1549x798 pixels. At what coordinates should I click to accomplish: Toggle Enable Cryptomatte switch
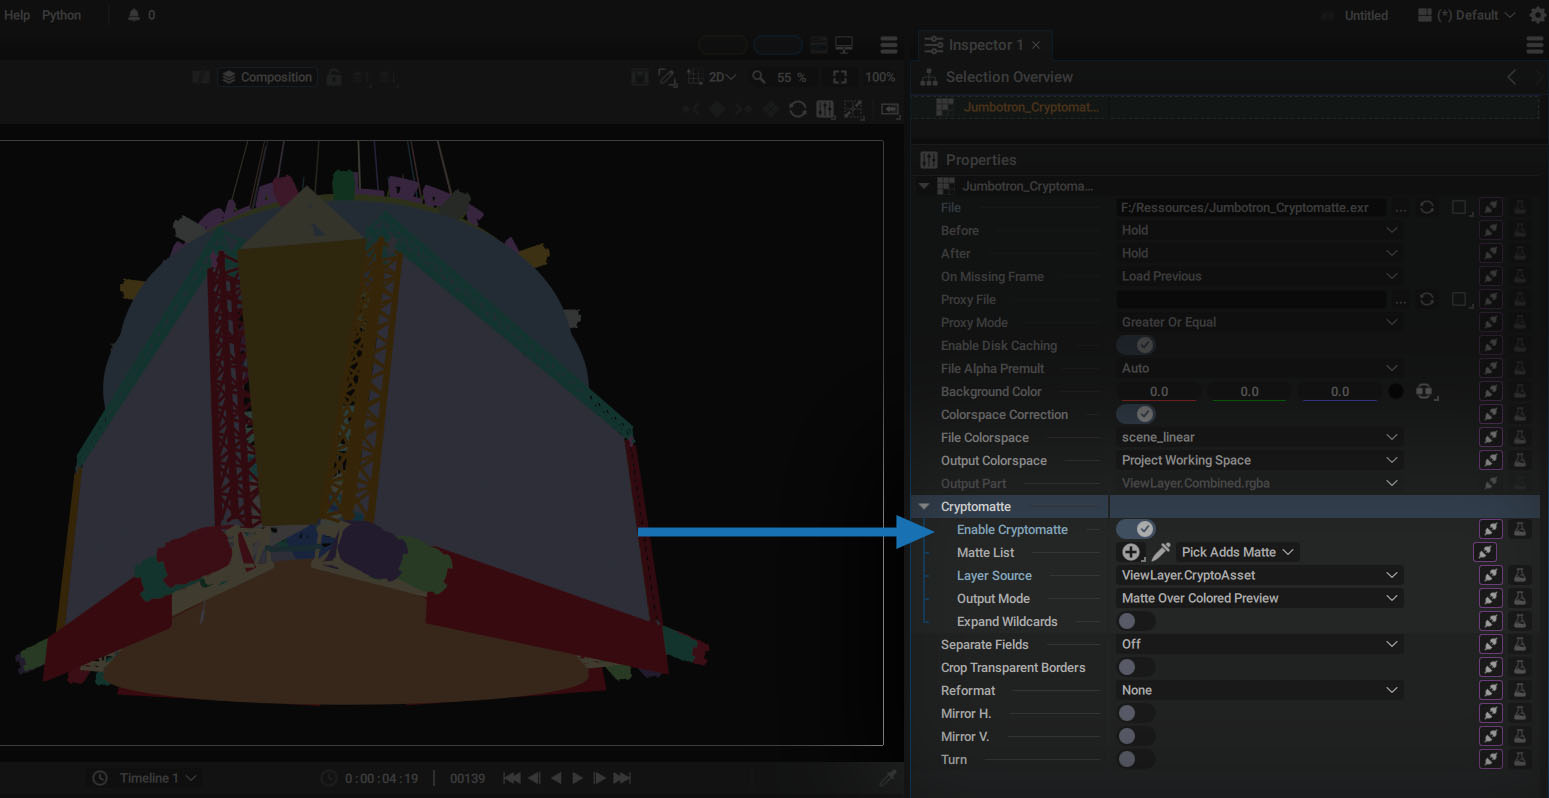[x=1136, y=529]
